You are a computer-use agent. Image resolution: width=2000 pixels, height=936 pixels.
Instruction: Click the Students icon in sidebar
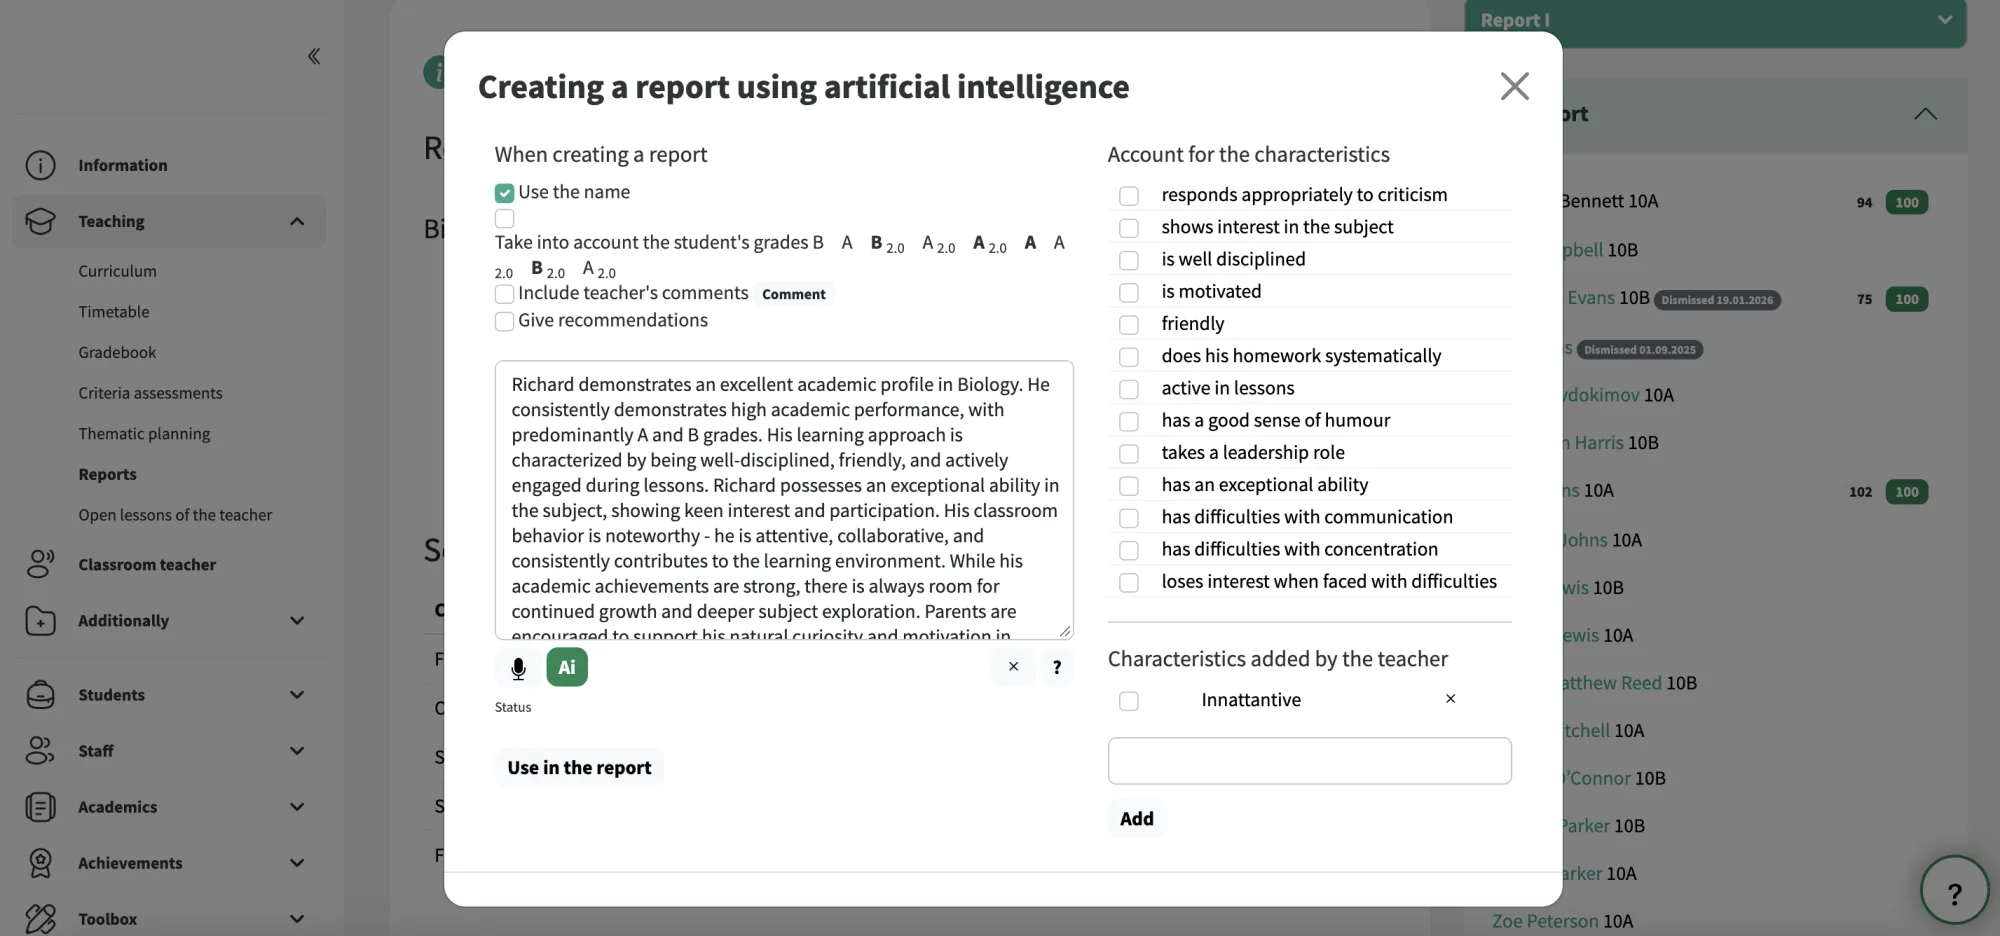(x=40, y=694)
